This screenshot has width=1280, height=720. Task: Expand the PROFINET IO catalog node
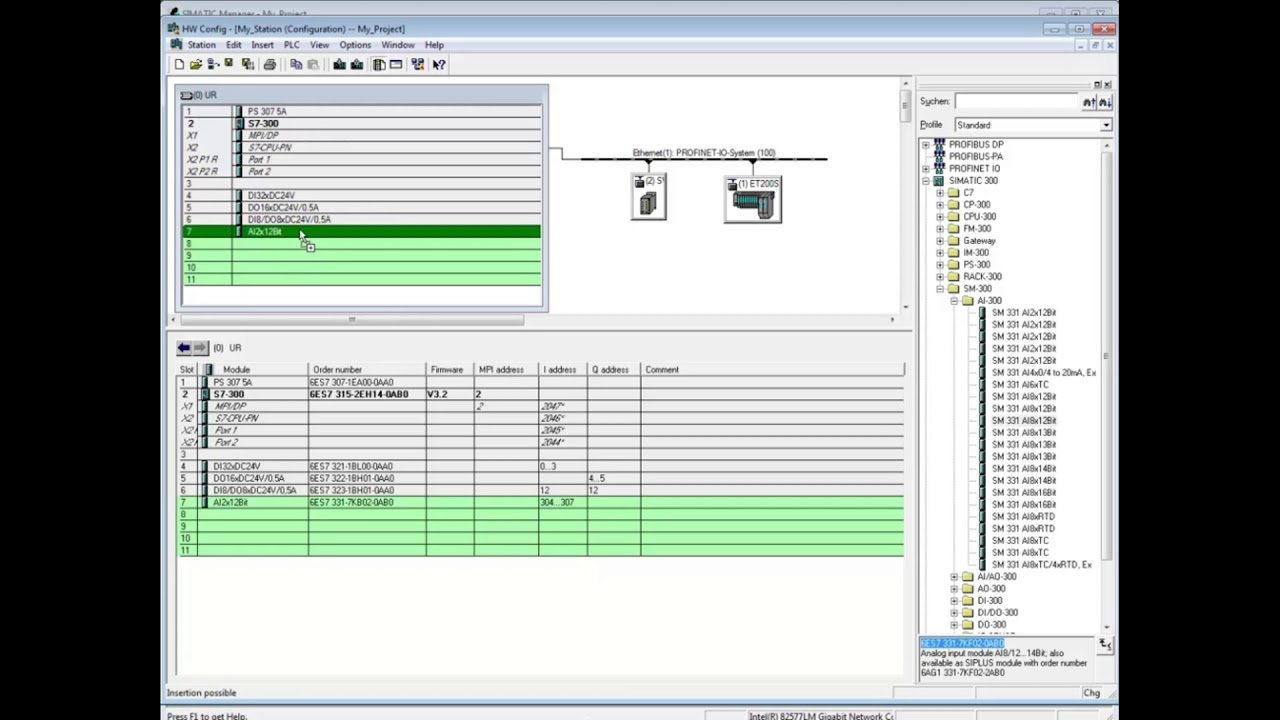[926, 169]
